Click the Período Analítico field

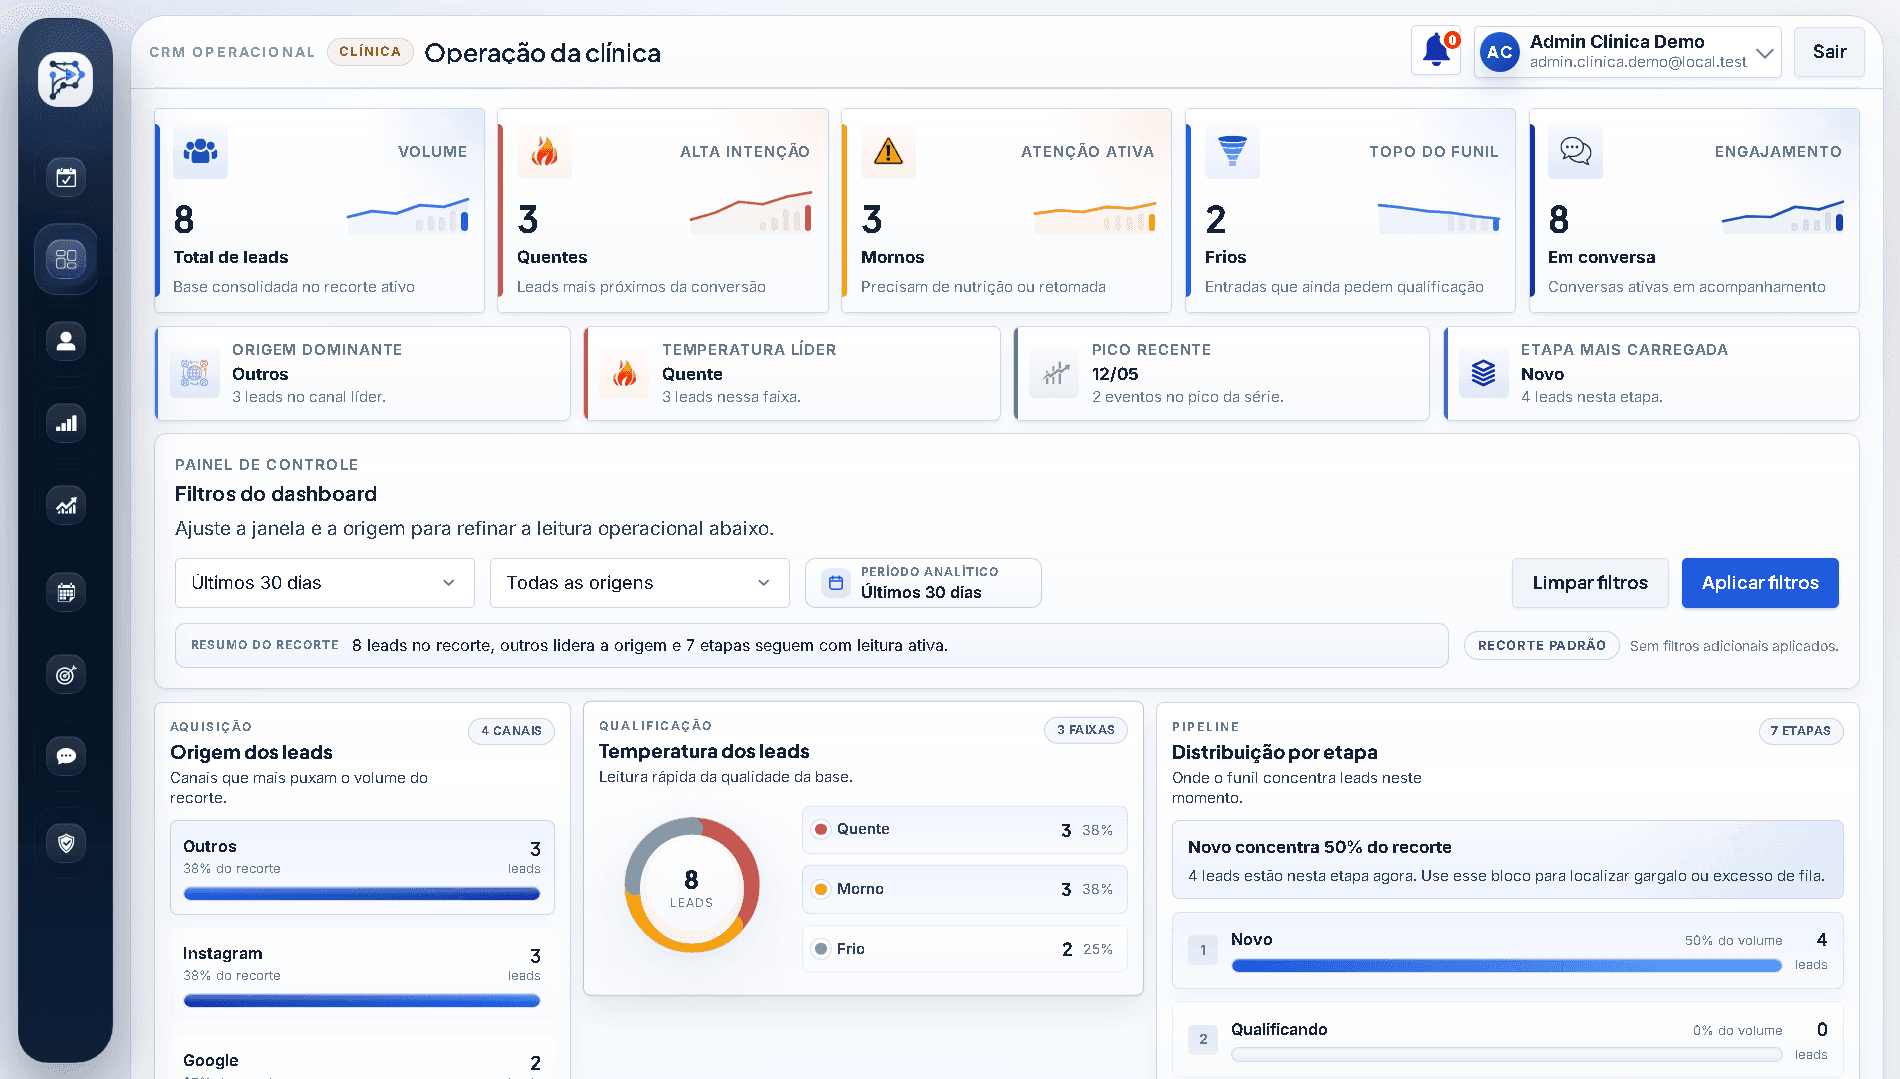(x=923, y=583)
